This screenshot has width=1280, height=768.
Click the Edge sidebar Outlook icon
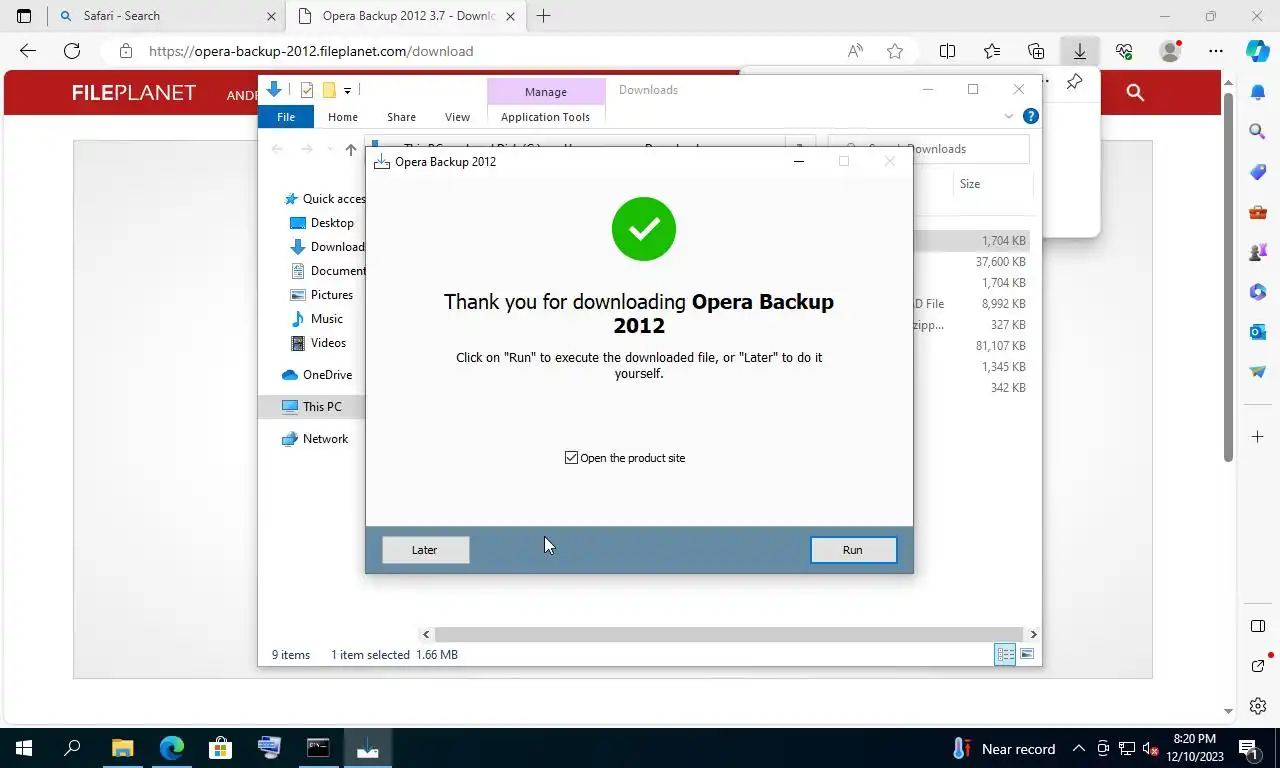click(1258, 331)
